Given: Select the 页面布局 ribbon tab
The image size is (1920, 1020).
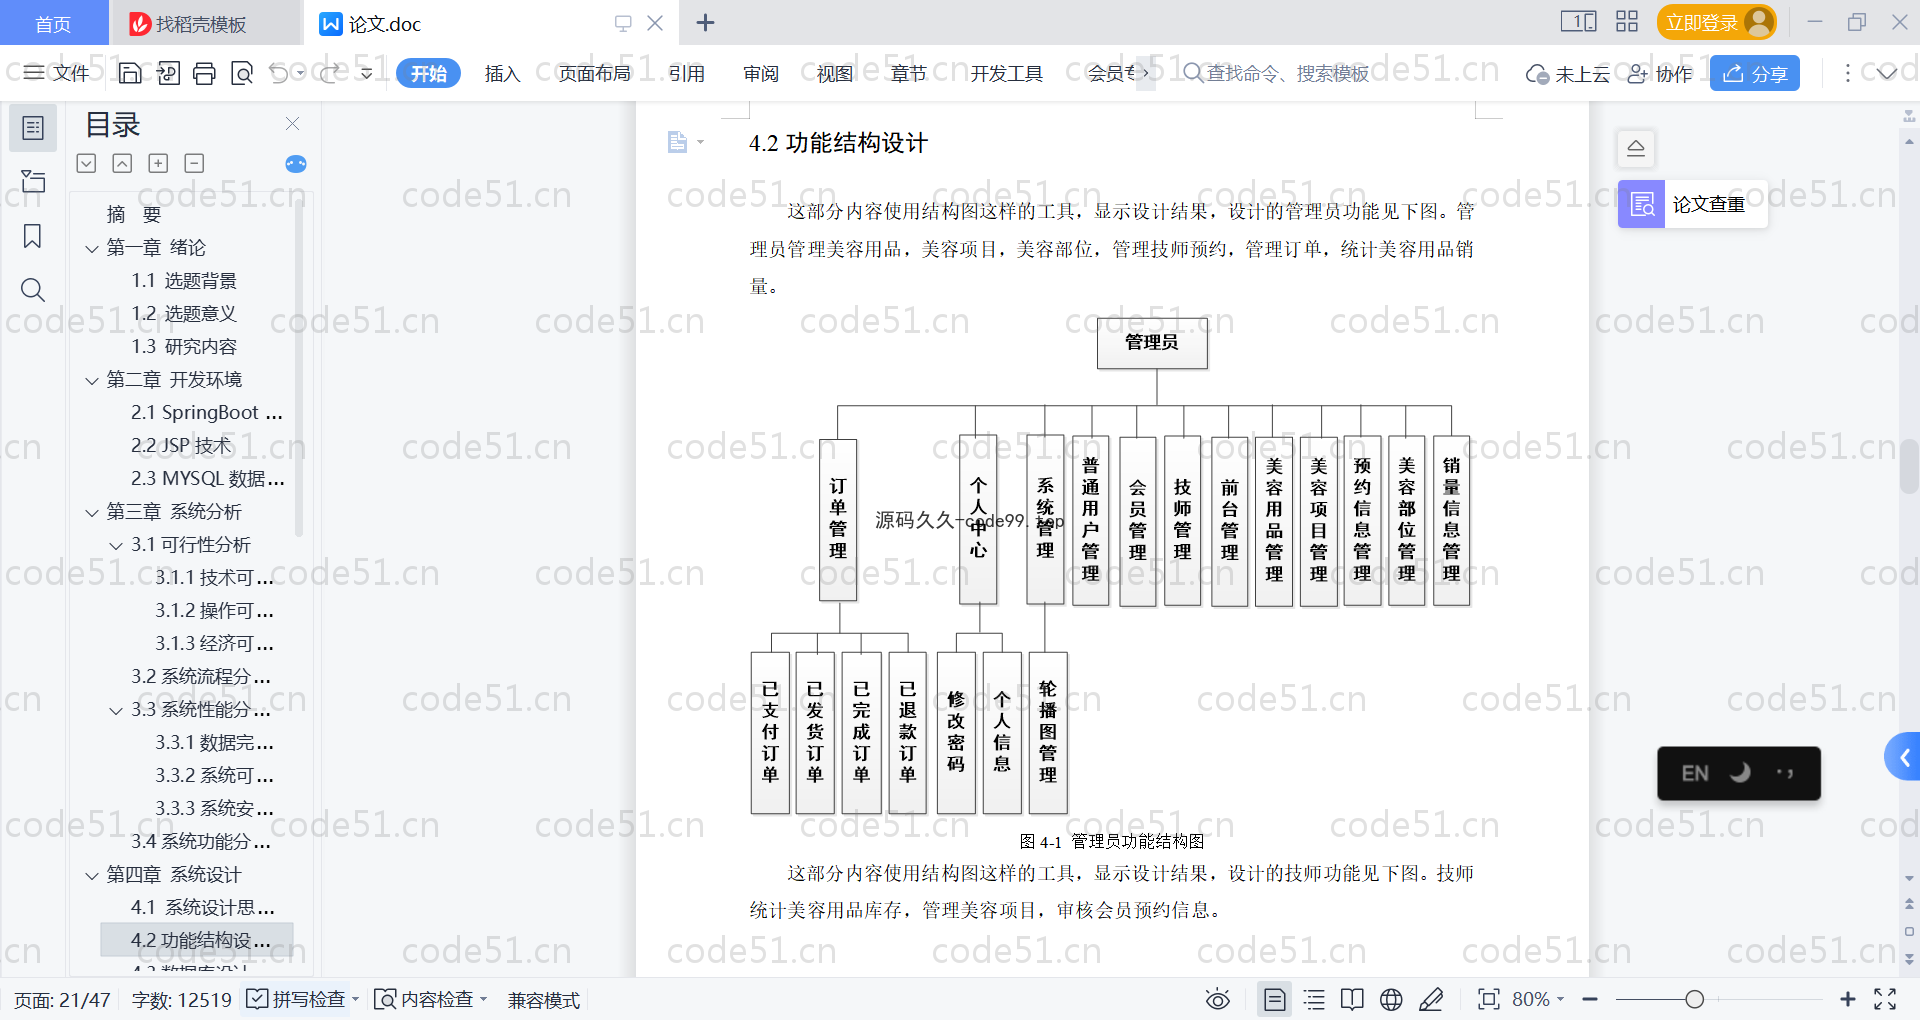Looking at the screenshot, I should coord(594,73).
